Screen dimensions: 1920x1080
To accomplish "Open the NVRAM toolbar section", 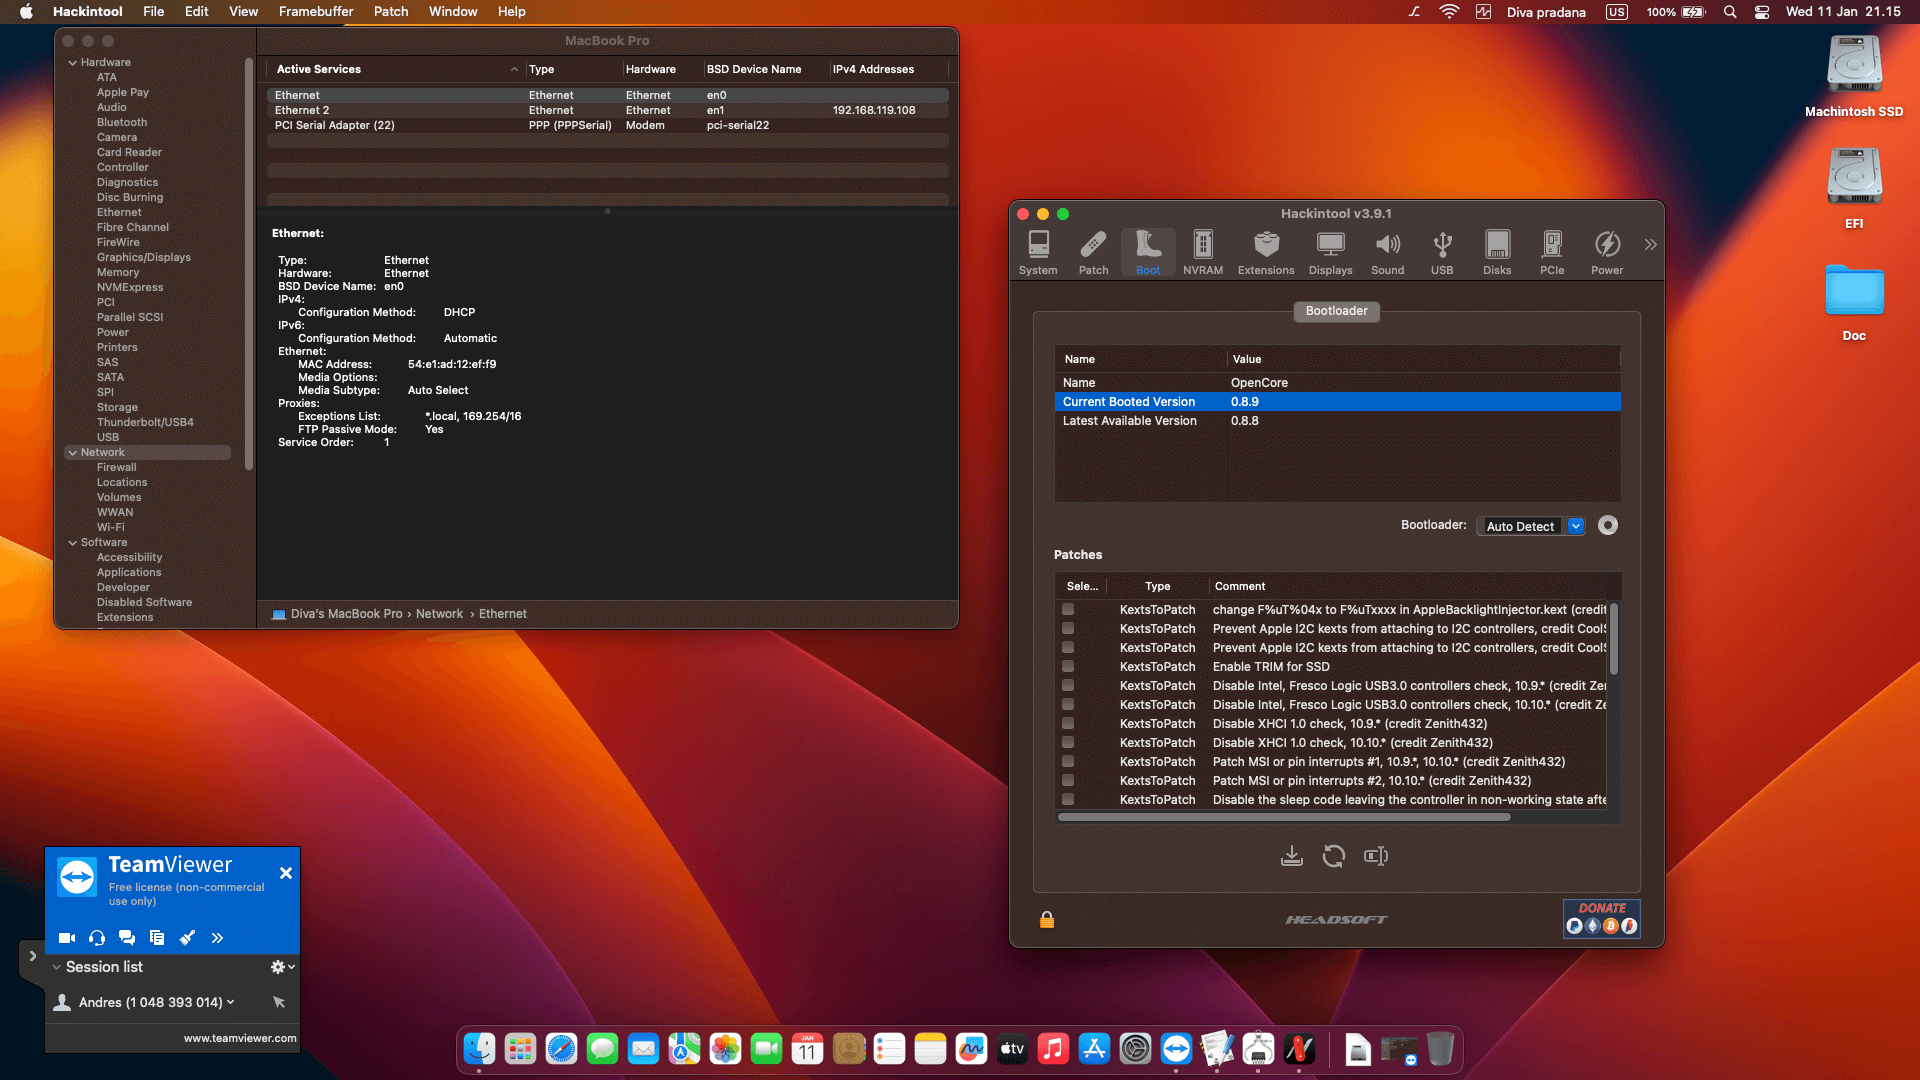I will pos(1202,252).
